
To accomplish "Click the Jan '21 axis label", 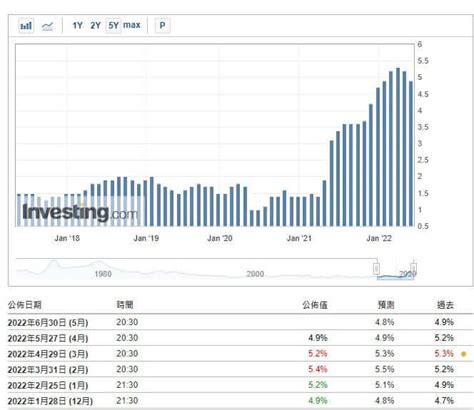I will 299,238.
